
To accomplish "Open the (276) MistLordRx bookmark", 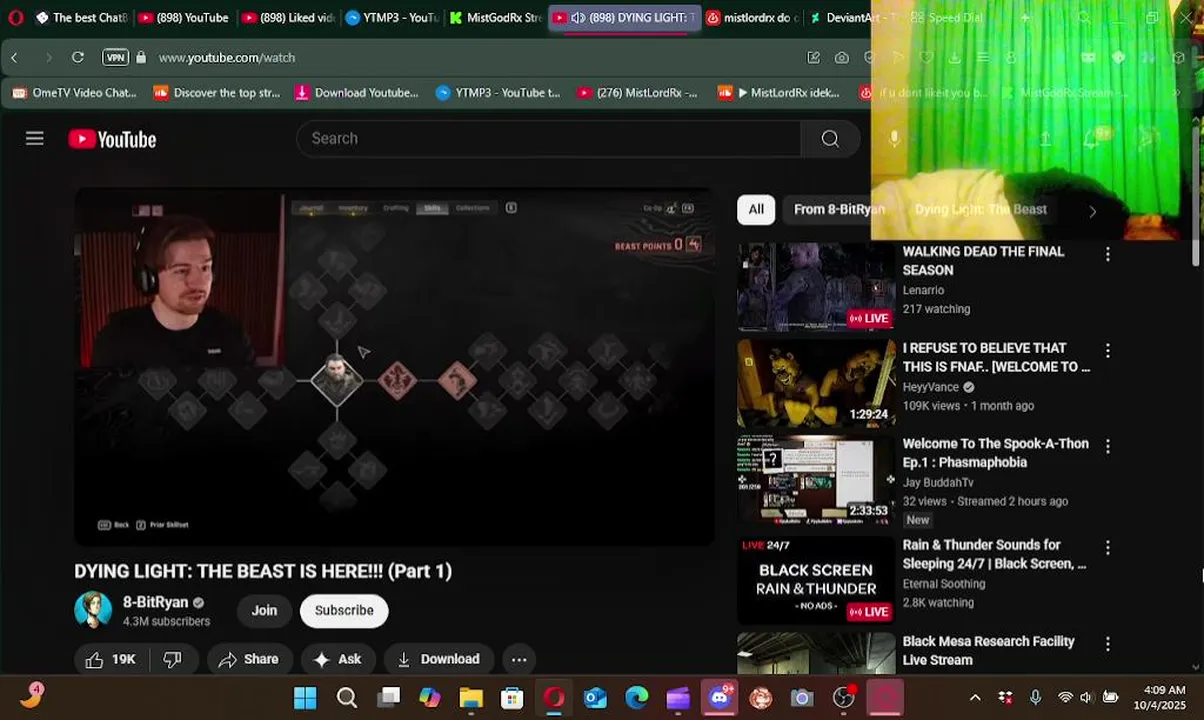I will [637, 92].
